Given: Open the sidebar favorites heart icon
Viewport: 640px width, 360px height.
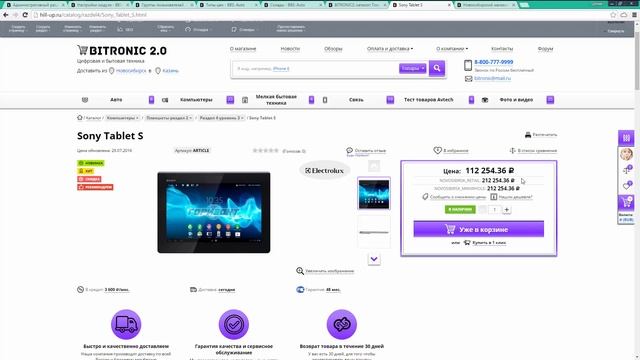Looking at the screenshot, I should click(626, 186).
